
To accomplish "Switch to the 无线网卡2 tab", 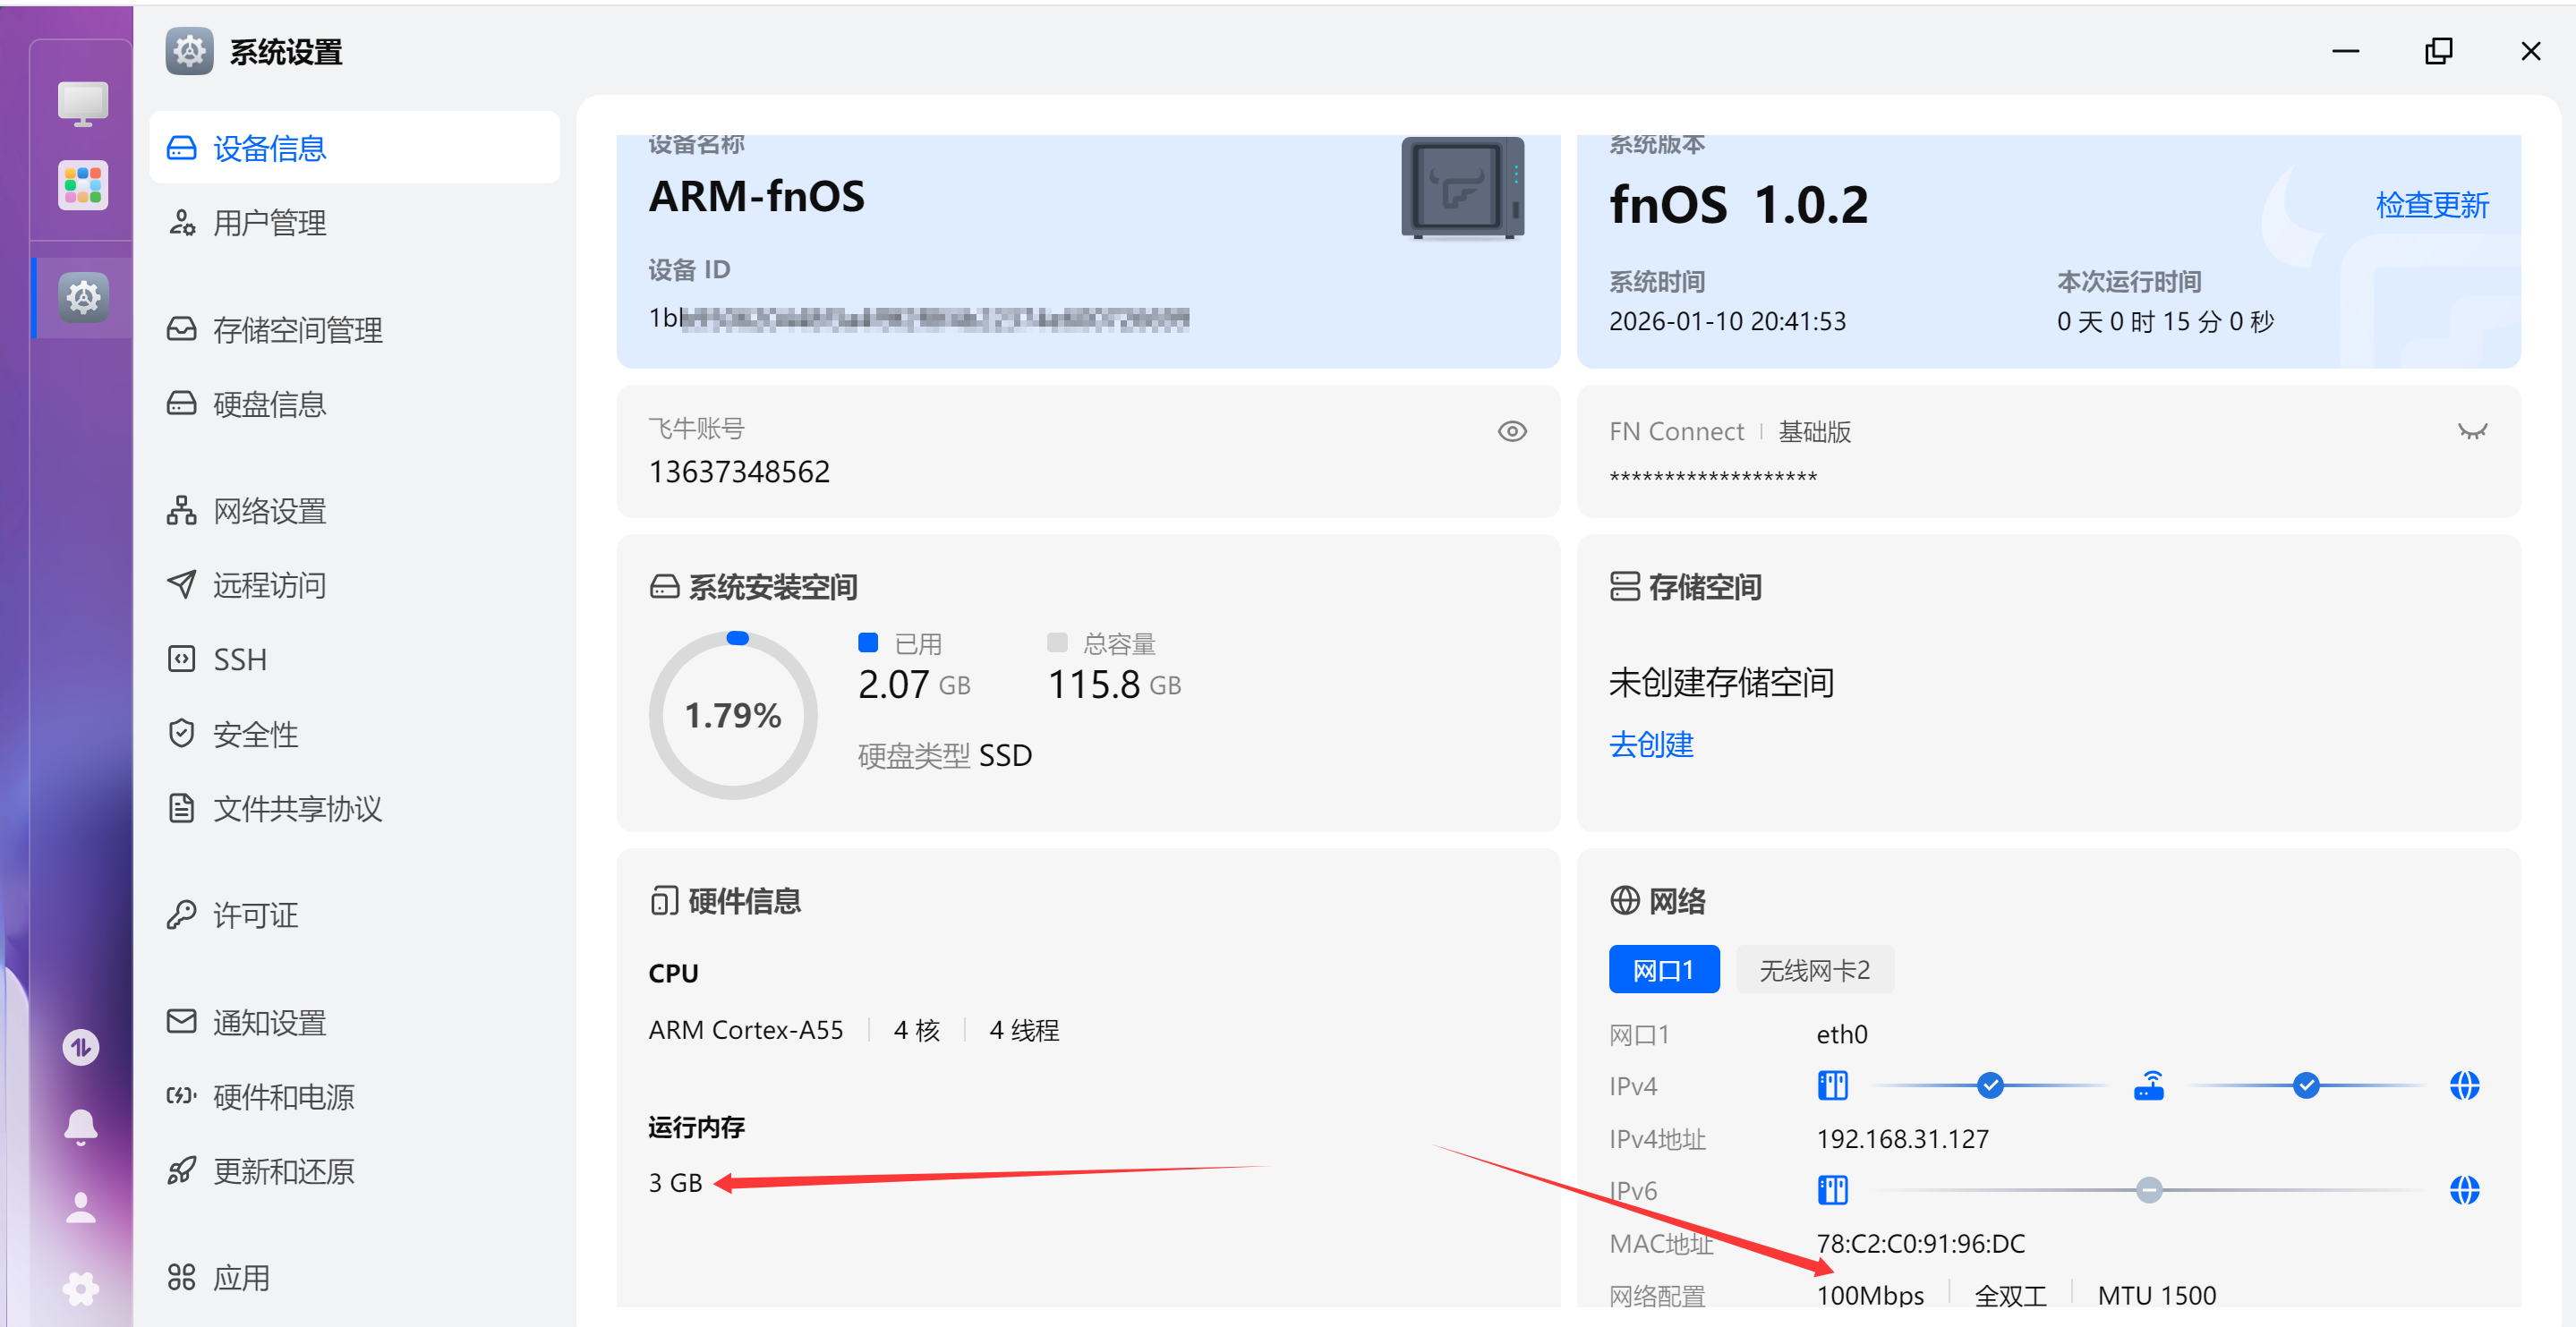I will pos(1814,969).
